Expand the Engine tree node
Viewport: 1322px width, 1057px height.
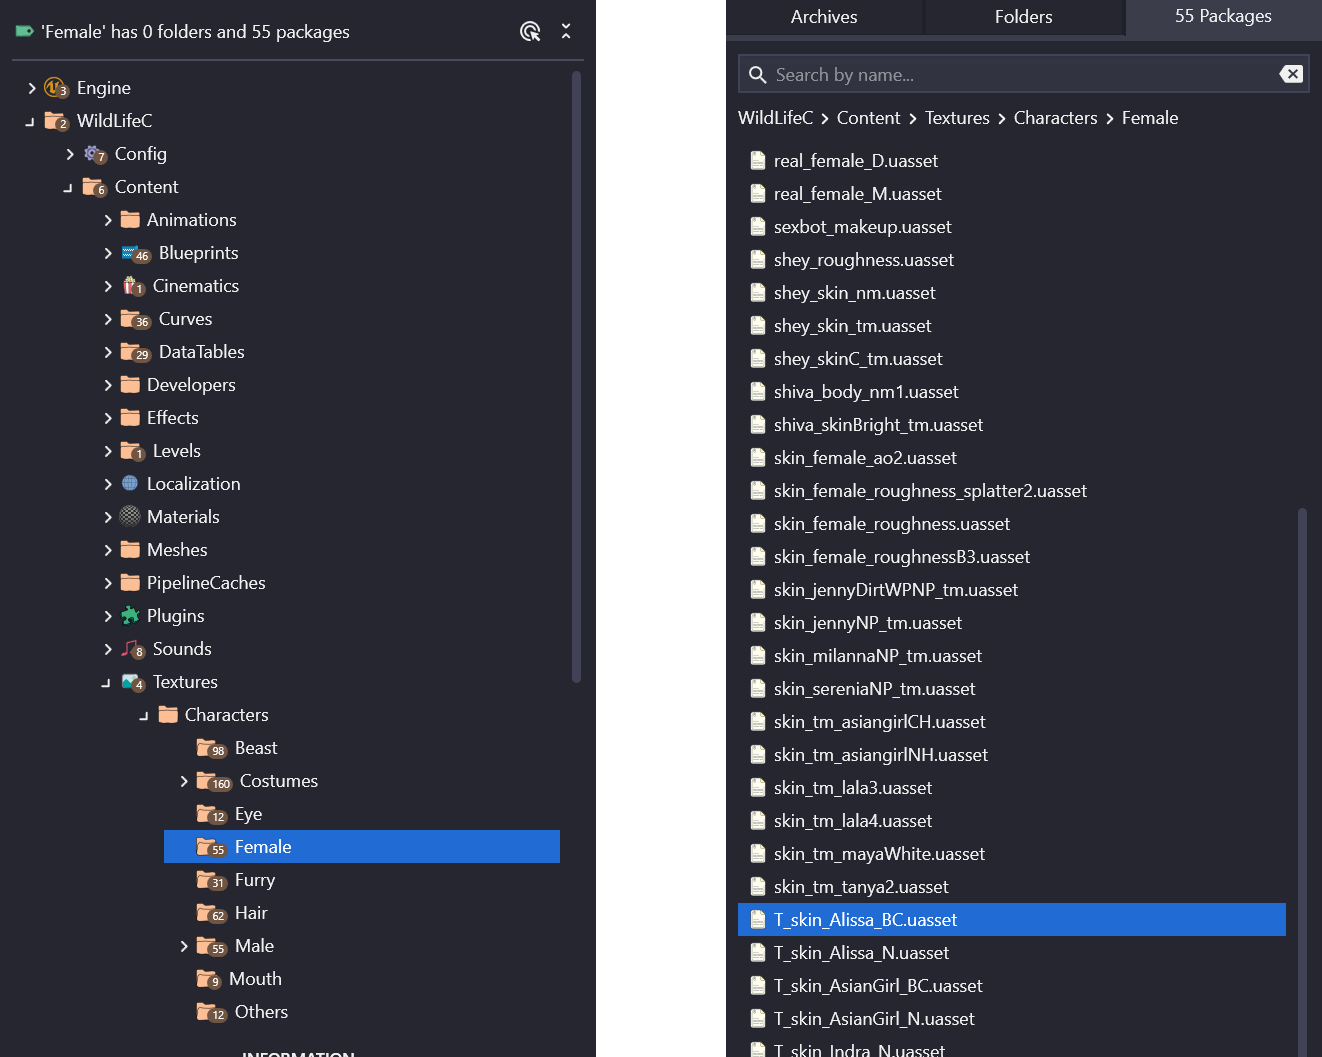click(x=32, y=88)
